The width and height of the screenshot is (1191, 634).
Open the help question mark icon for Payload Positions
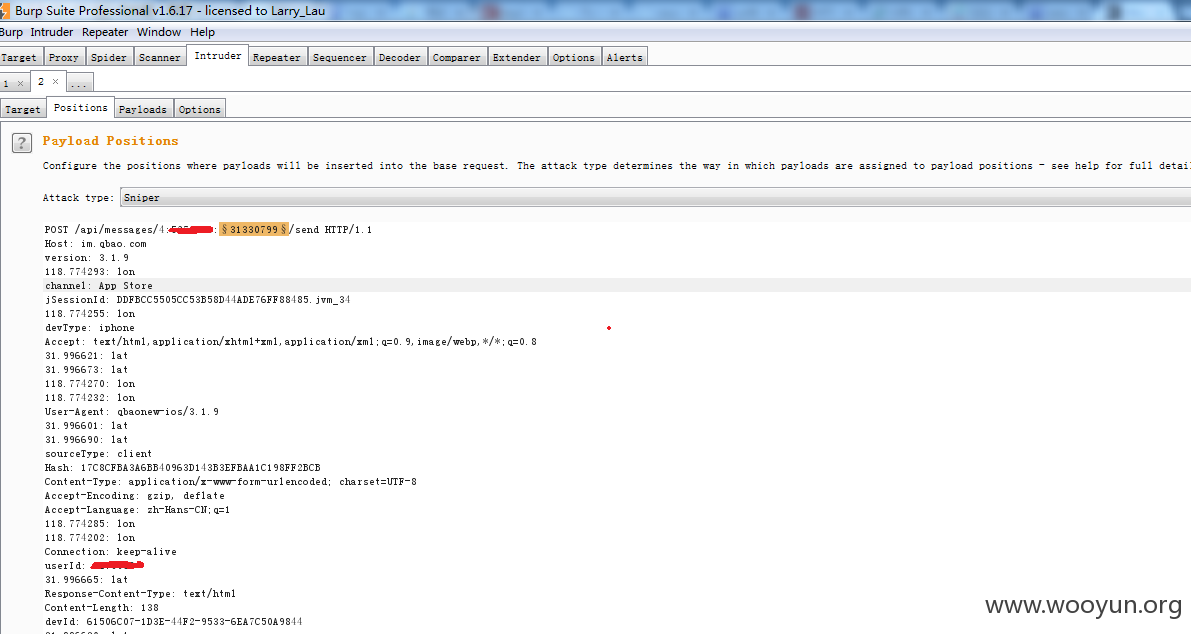point(22,143)
